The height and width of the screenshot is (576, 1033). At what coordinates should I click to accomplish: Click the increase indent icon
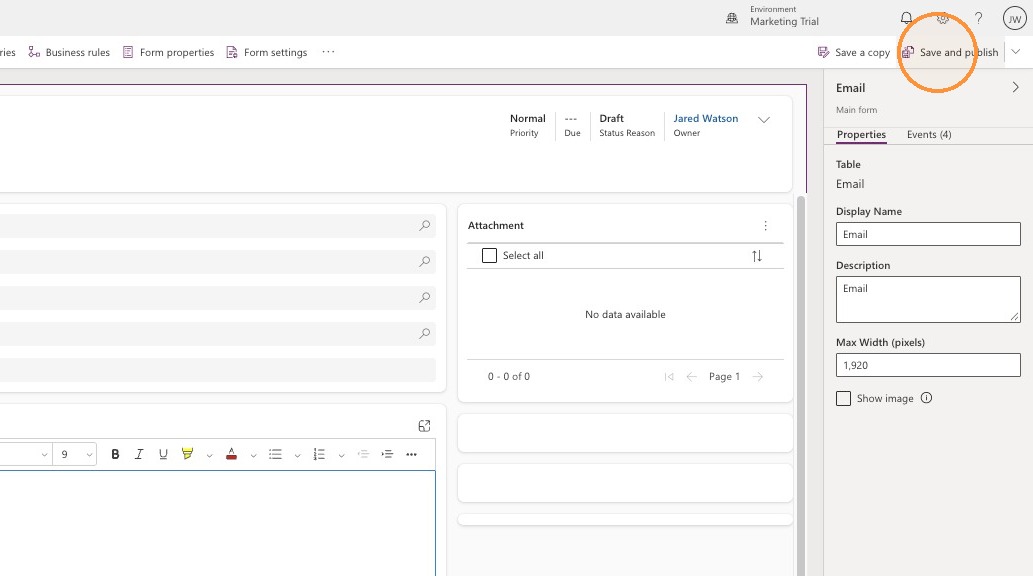pos(387,454)
